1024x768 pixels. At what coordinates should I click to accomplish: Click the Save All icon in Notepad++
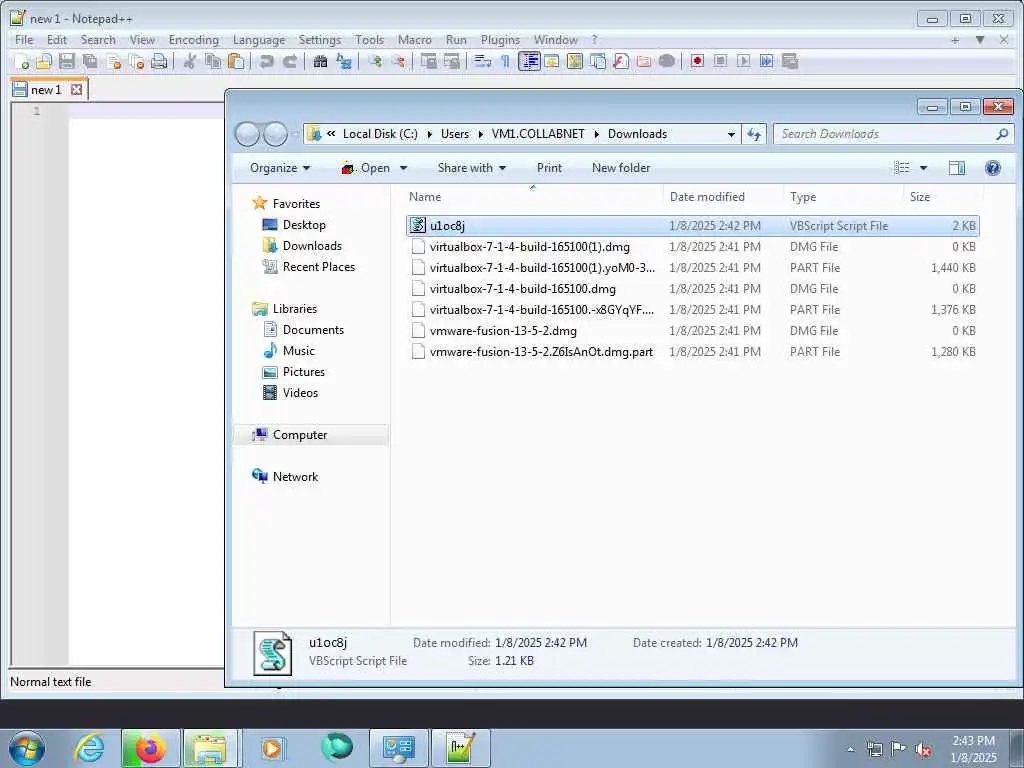pyautogui.click(x=90, y=61)
